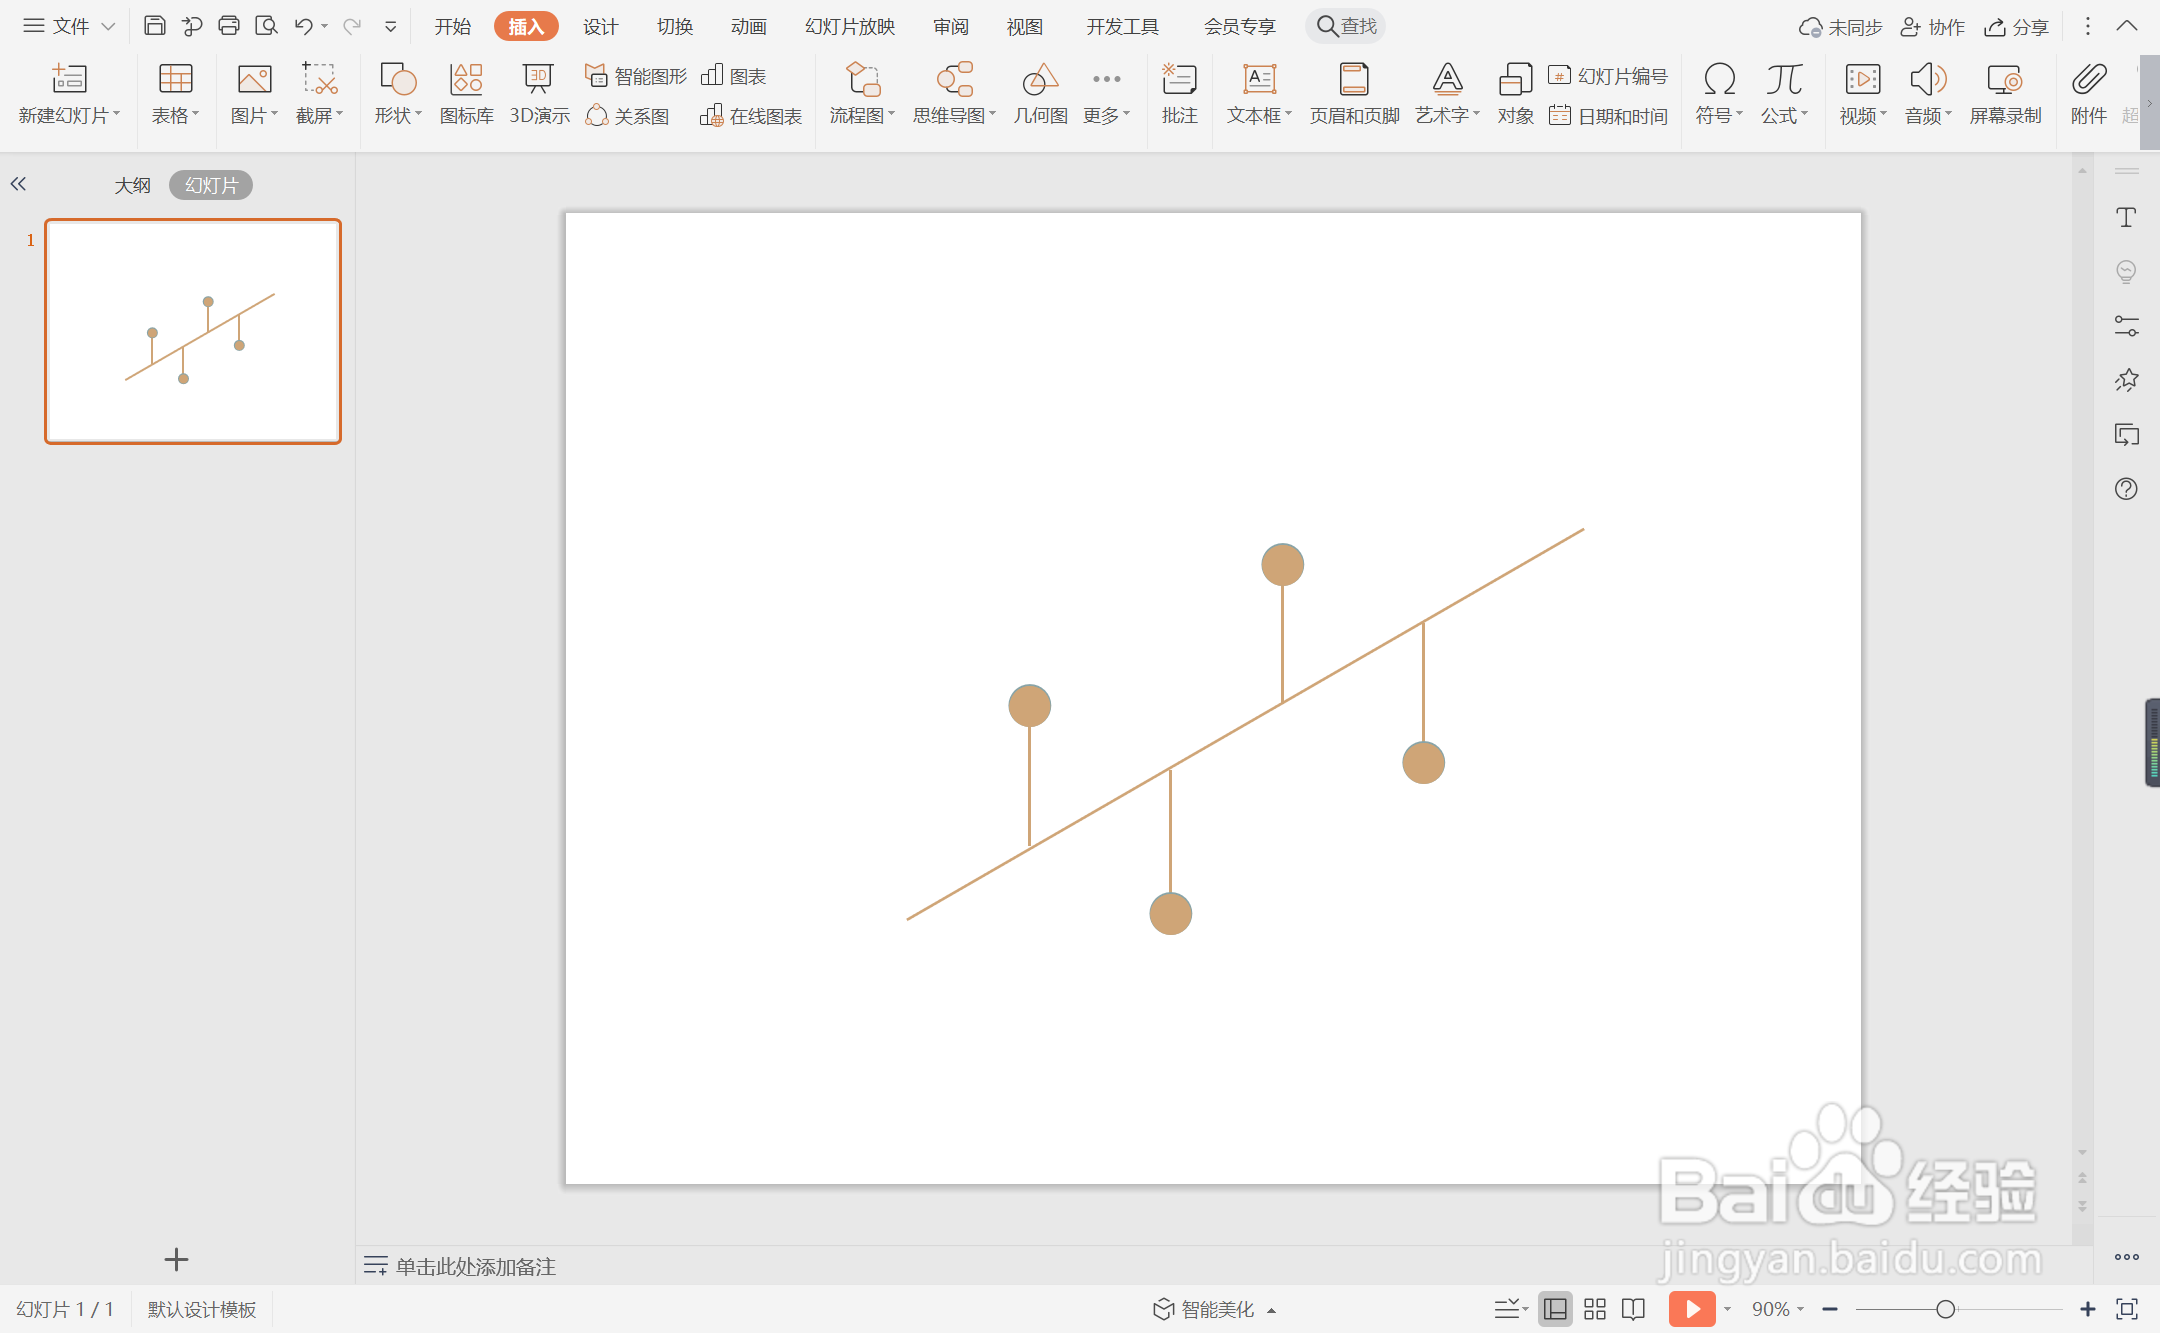2160x1333 pixels.
Task: Insert a table using 表格 icon
Action: (175, 94)
